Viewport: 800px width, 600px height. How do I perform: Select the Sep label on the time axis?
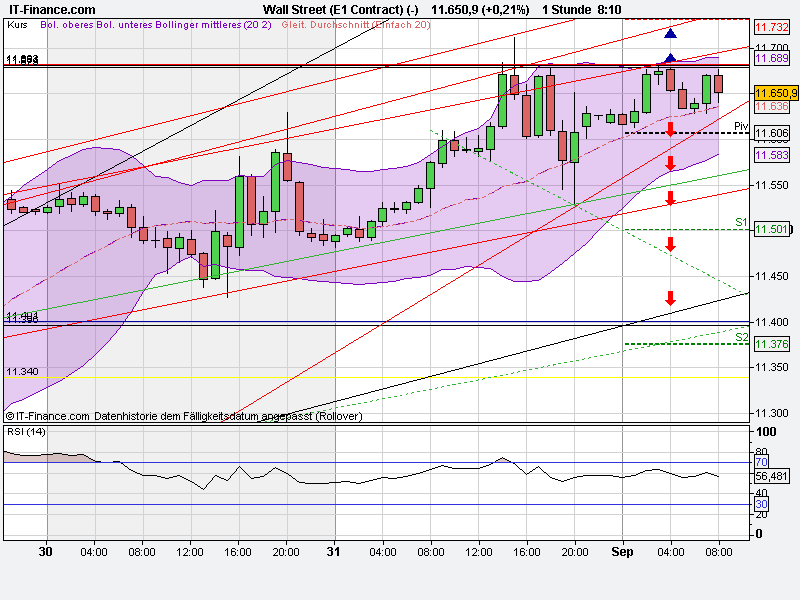tap(622, 550)
